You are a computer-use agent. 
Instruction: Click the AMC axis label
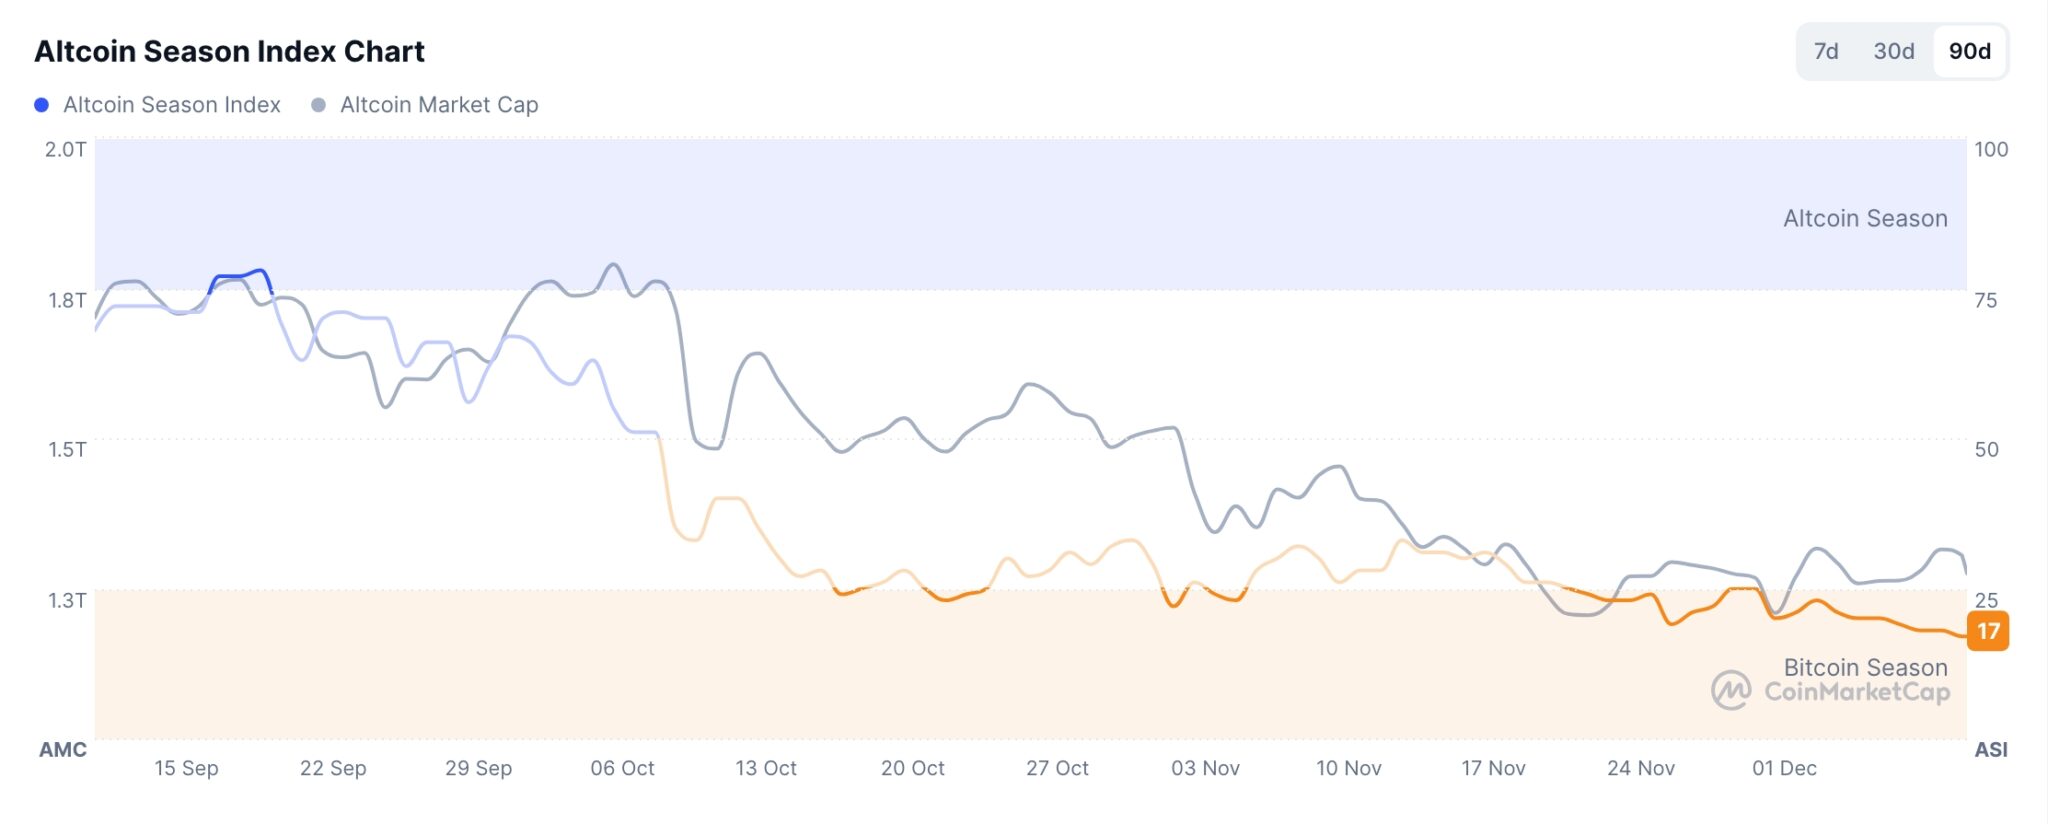point(62,749)
